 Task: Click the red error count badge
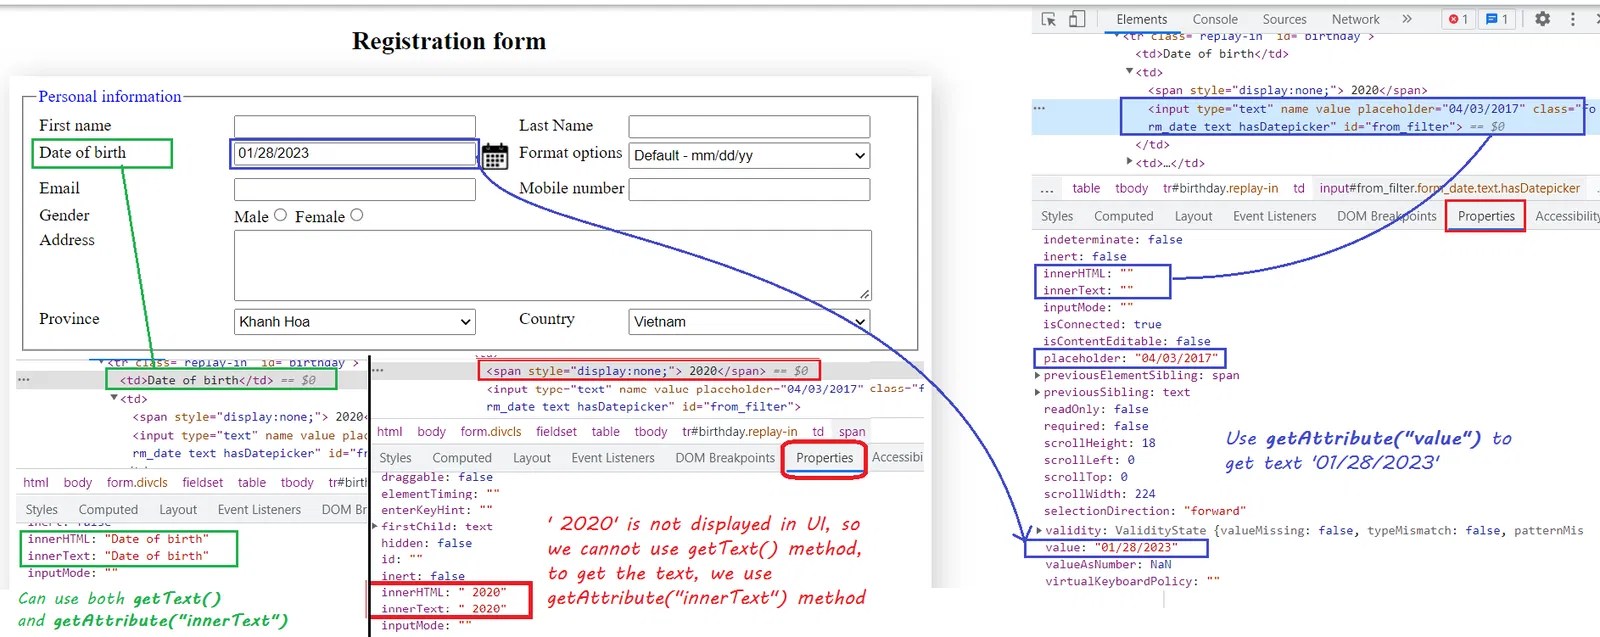tap(1459, 19)
